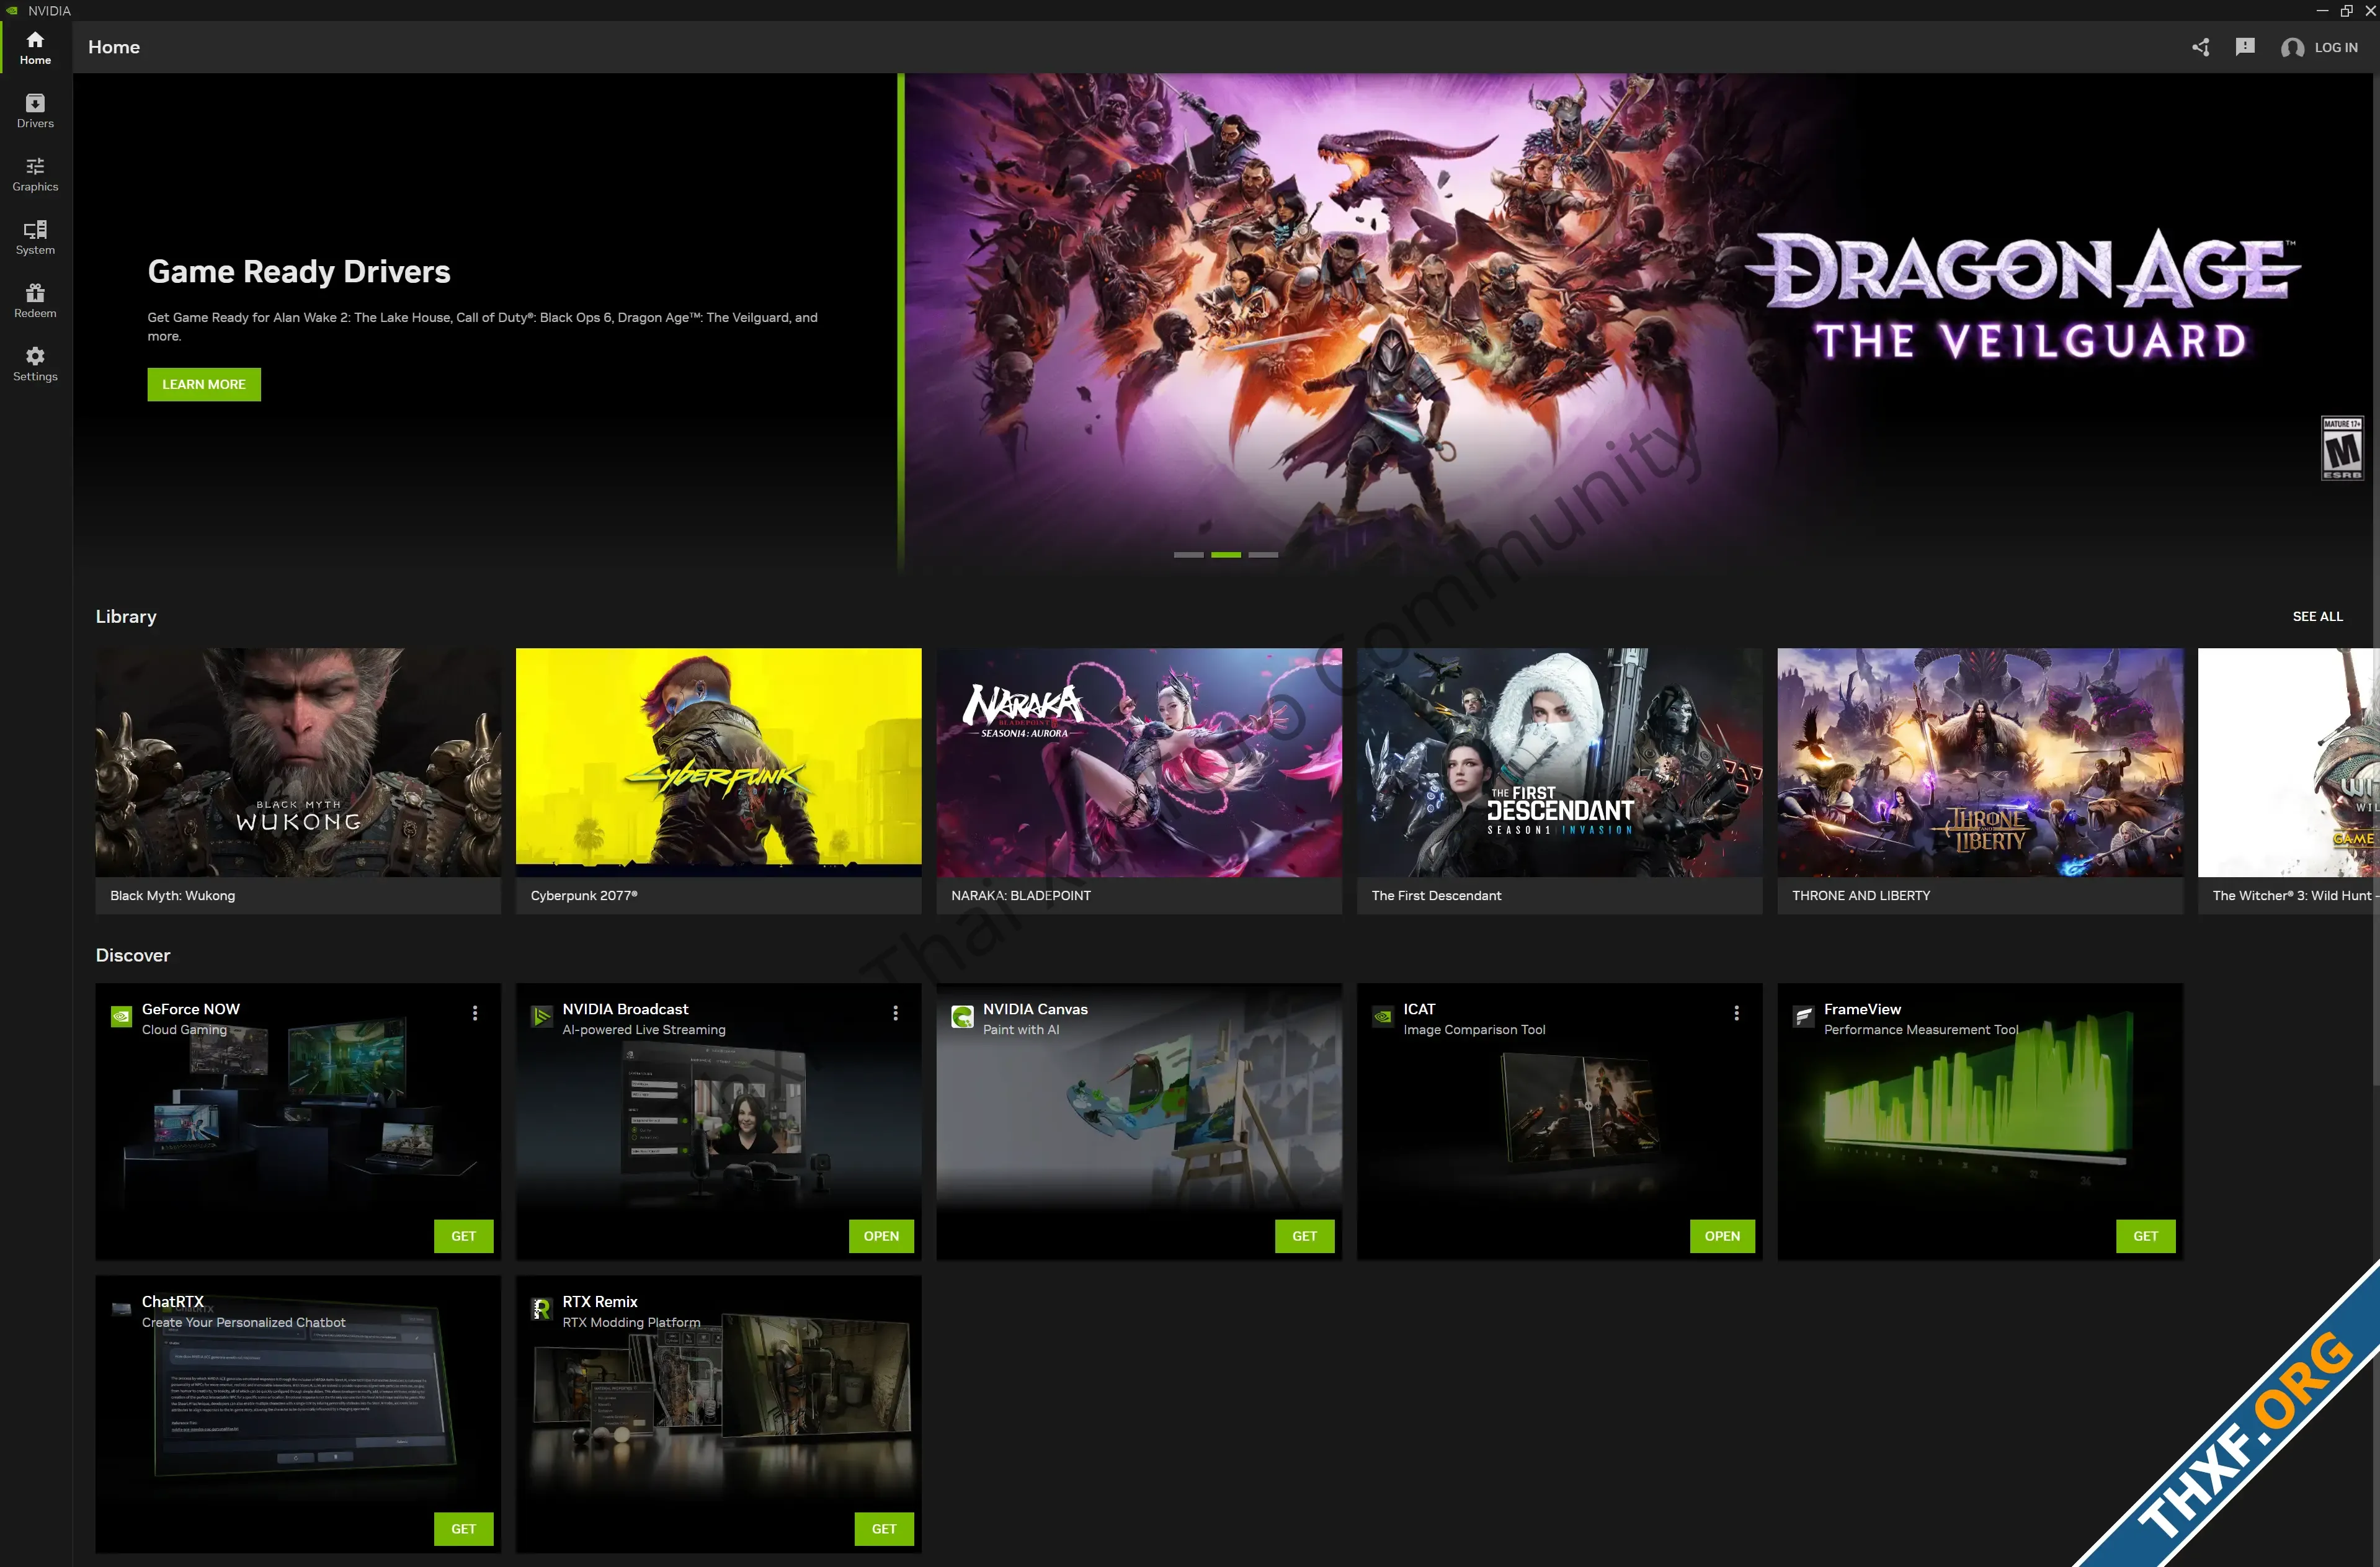Click the LEARN MORE button
The image size is (2380, 1567).
point(204,384)
